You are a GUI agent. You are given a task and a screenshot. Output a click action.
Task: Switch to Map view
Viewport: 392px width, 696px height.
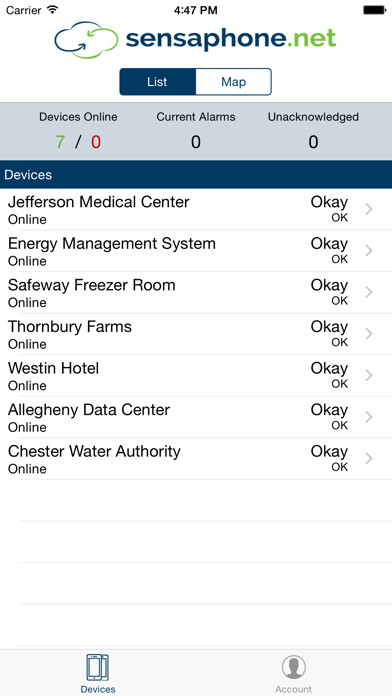point(234,82)
